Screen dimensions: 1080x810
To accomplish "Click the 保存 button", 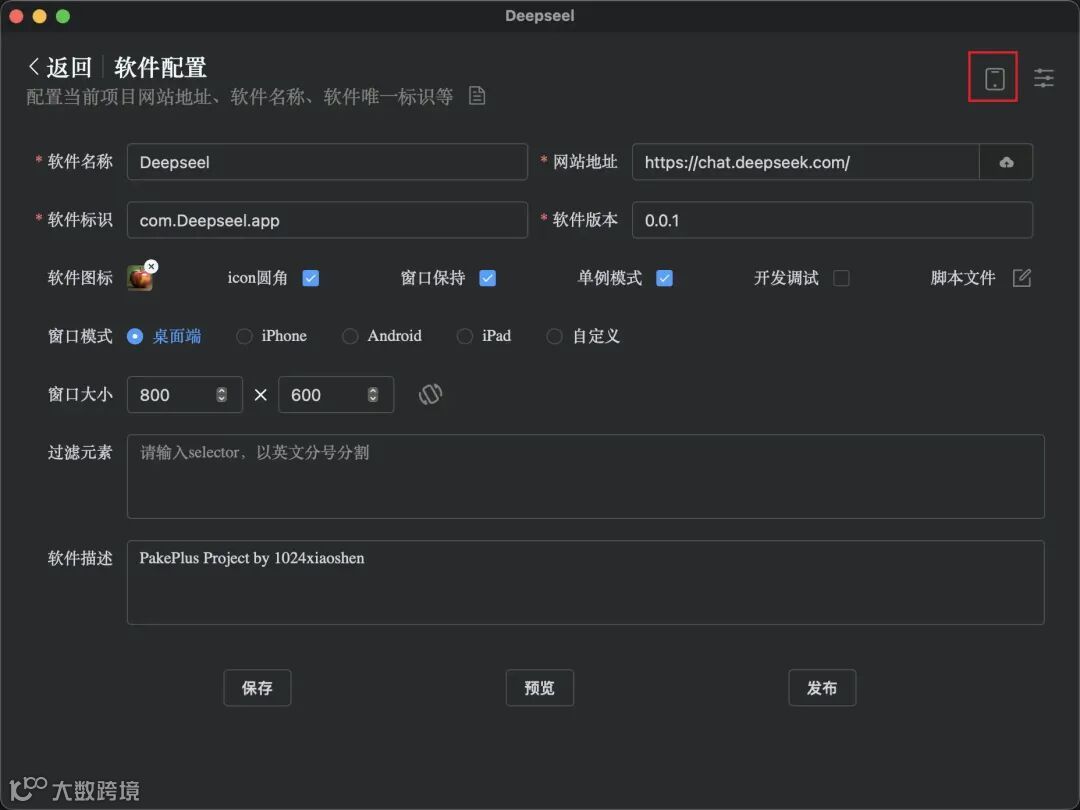I will (x=257, y=687).
